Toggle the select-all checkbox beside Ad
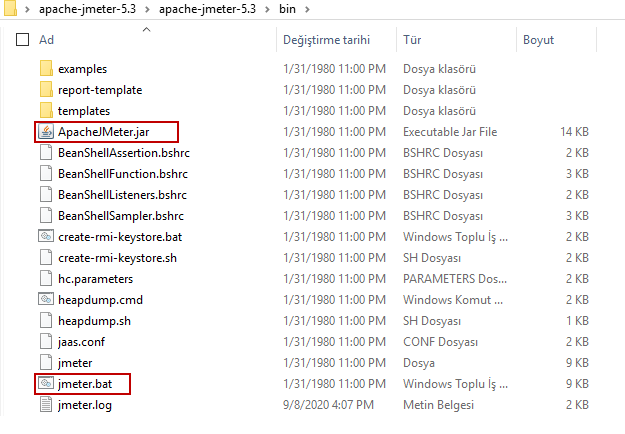625x434 pixels. 22,39
